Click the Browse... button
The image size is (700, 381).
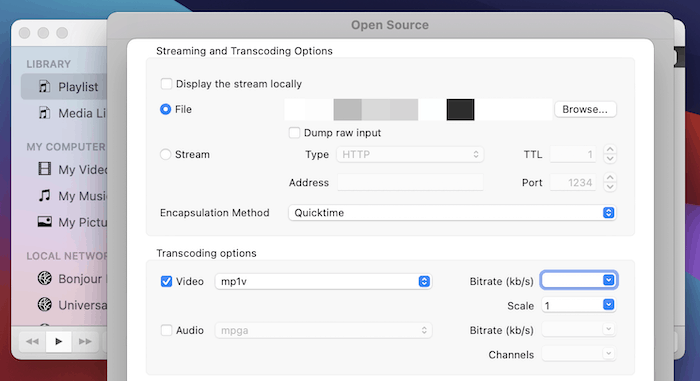(x=585, y=109)
